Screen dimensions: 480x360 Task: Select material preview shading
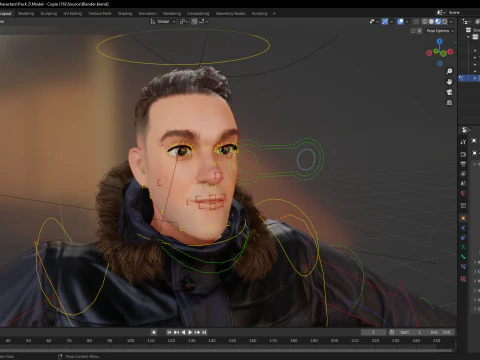pos(438,22)
